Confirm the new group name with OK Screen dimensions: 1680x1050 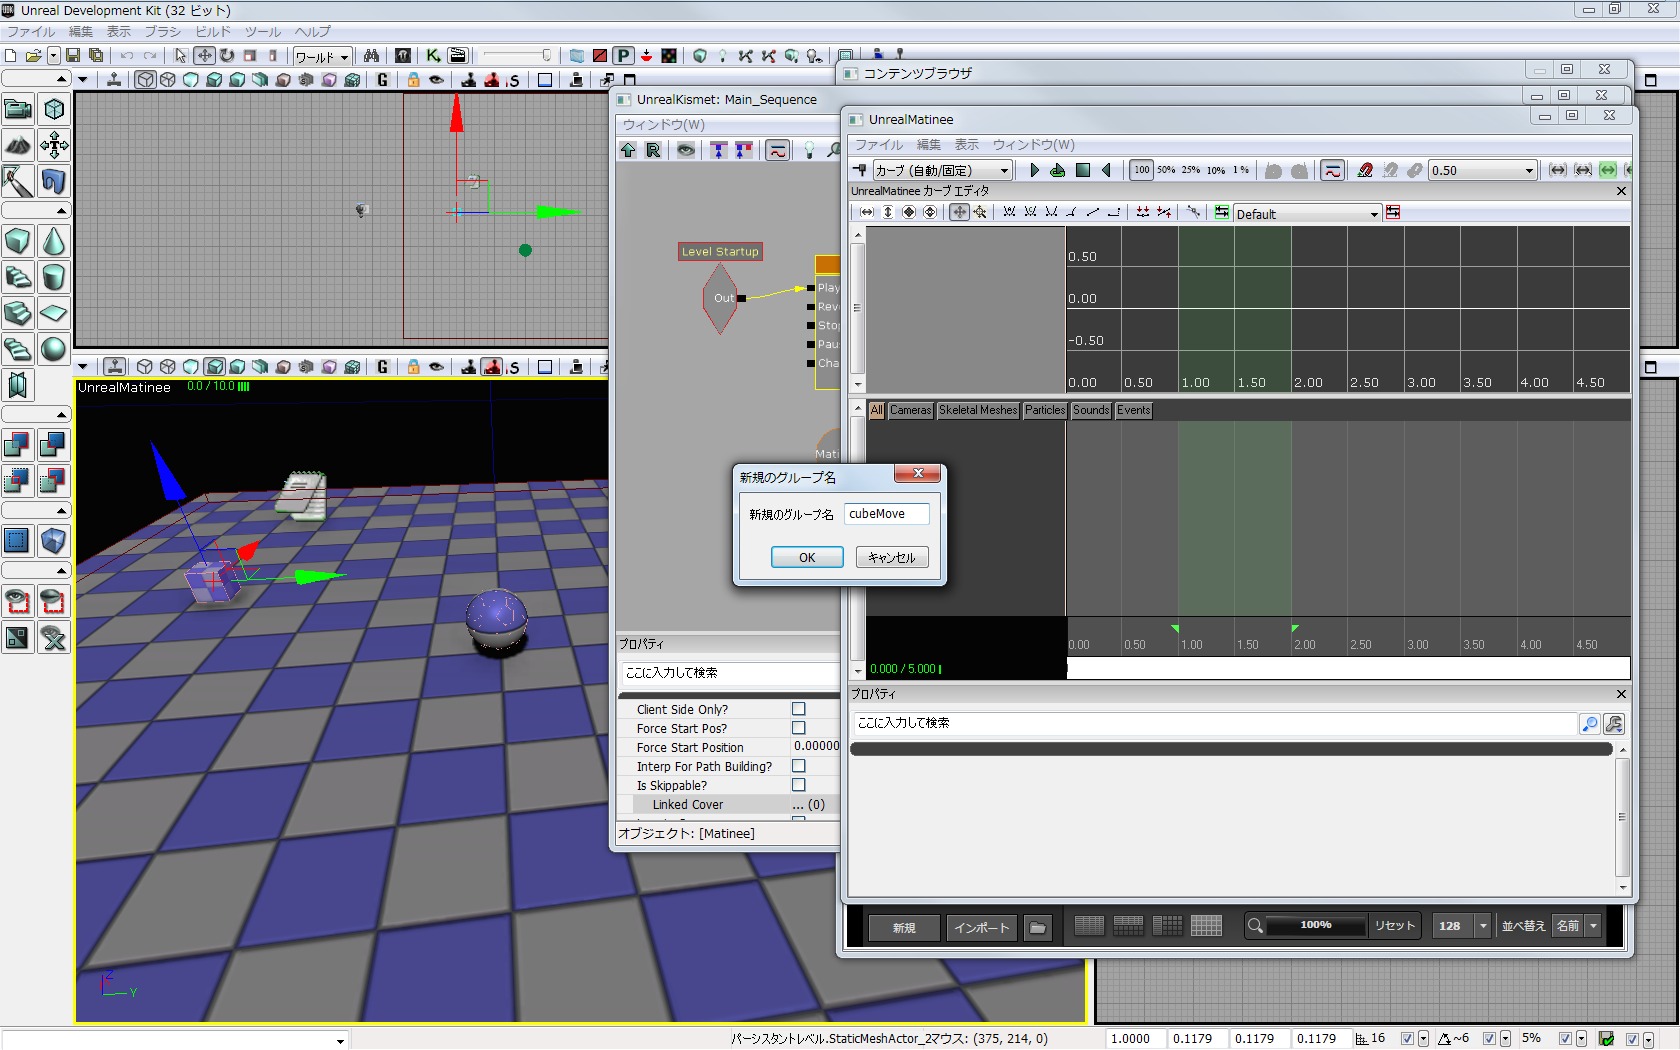807,557
